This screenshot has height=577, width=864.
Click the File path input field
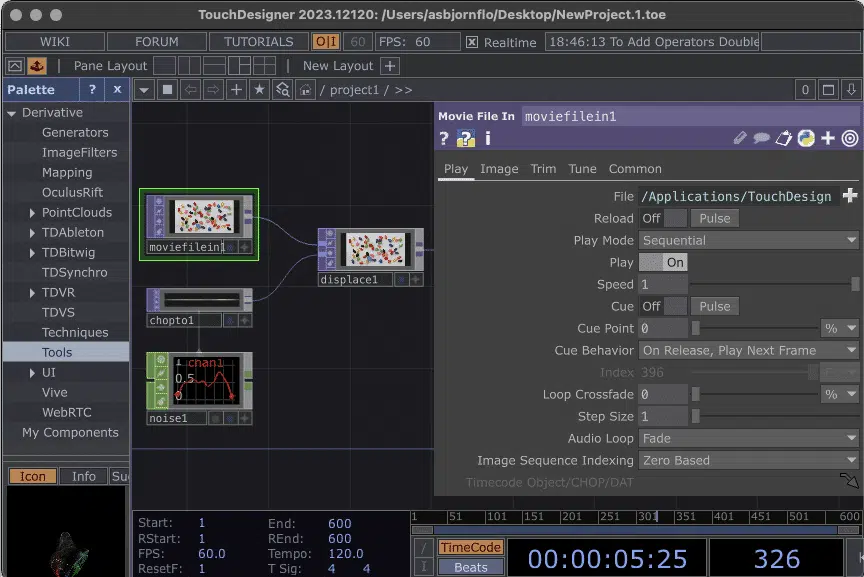tap(738, 196)
